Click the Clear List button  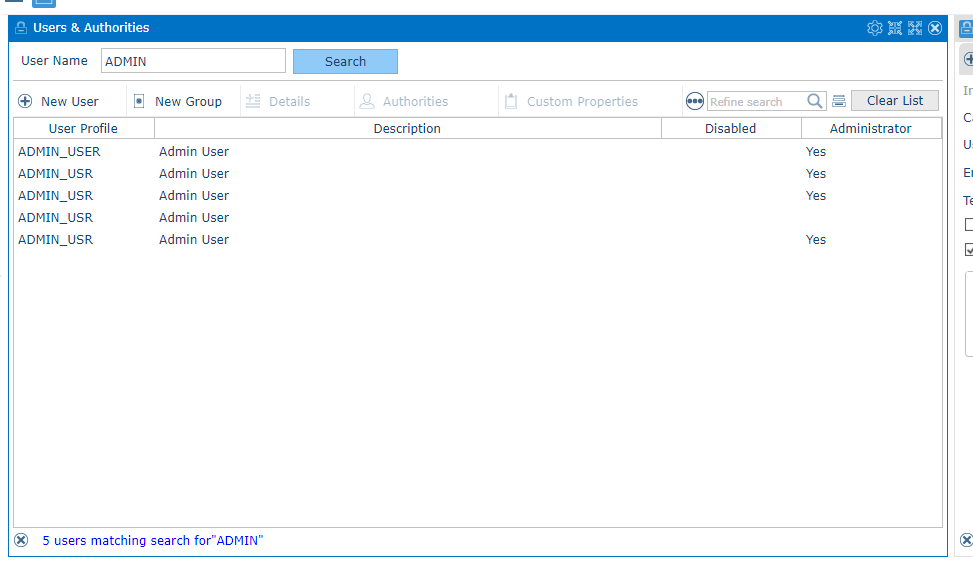[x=894, y=100]
